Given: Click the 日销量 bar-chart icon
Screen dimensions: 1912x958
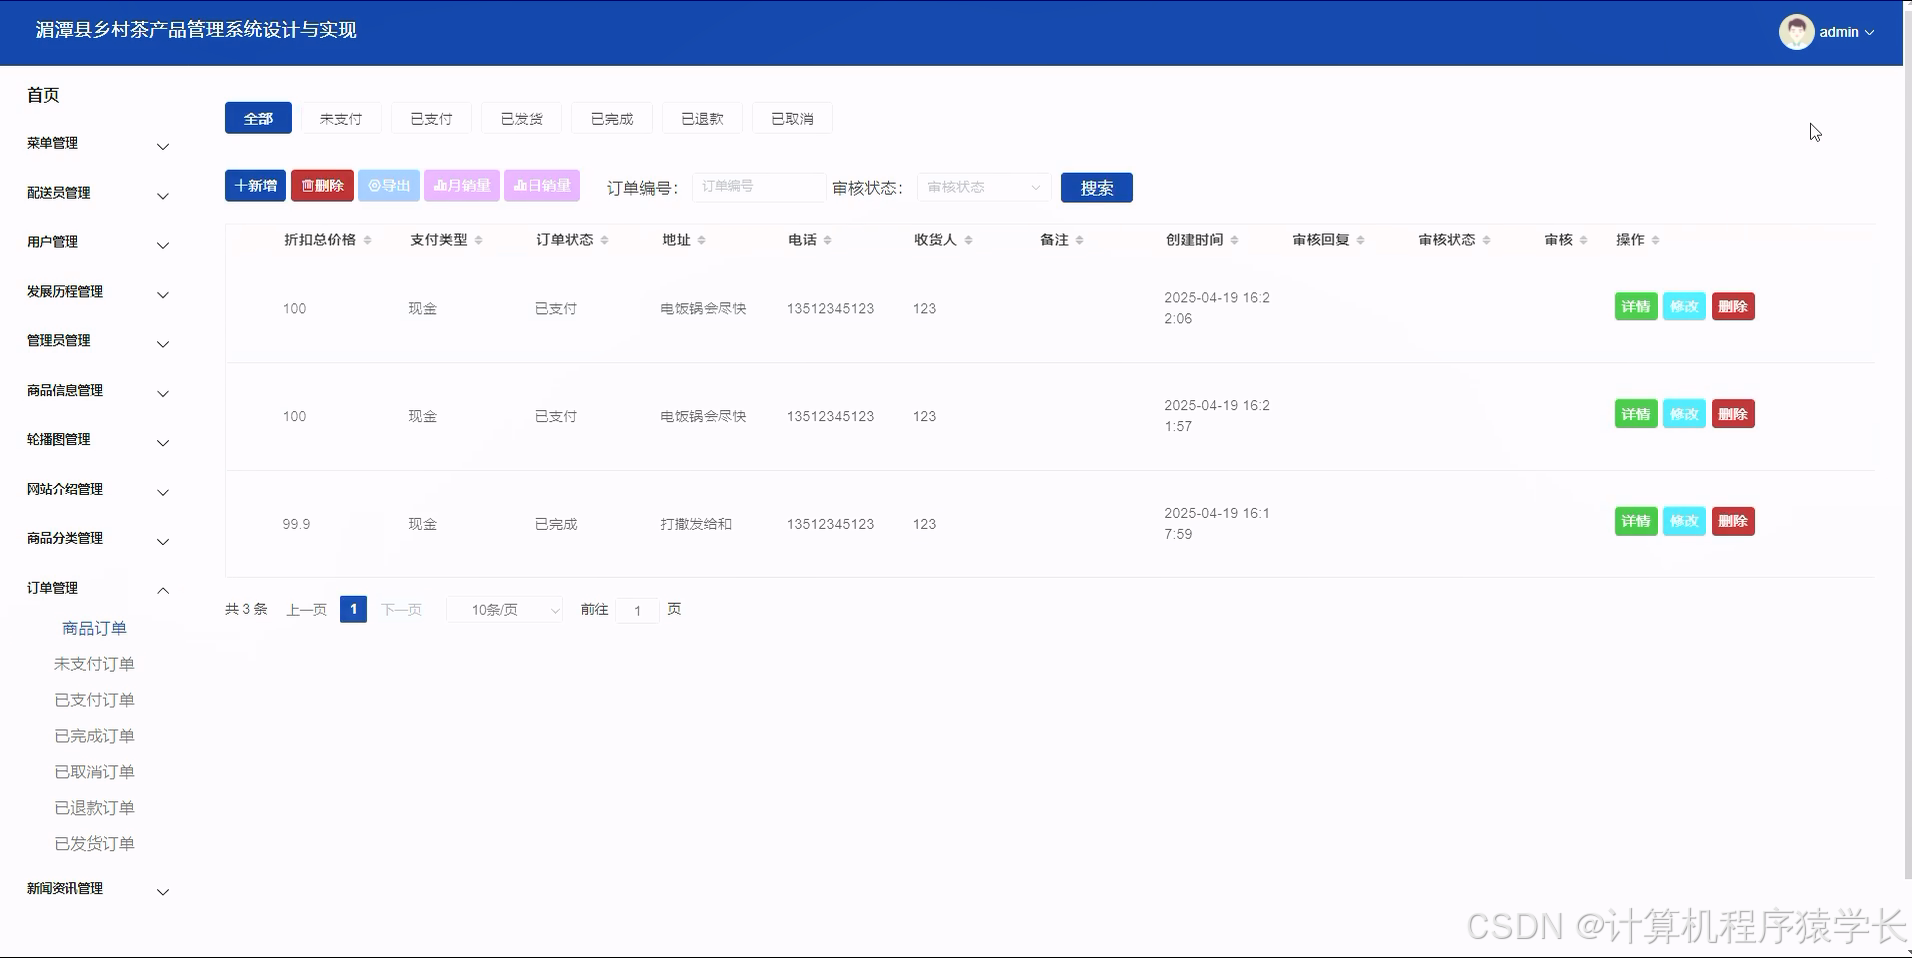Looking at the screenshot, I should [520, 185].
